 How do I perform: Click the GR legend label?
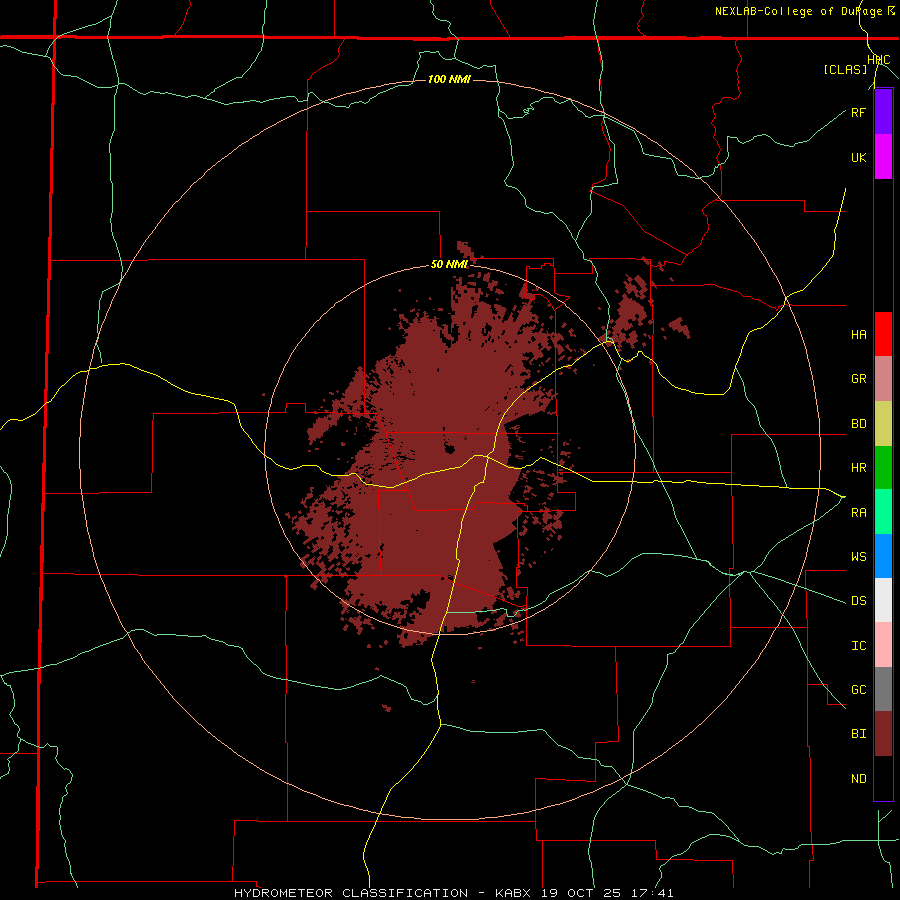(858, 379)
